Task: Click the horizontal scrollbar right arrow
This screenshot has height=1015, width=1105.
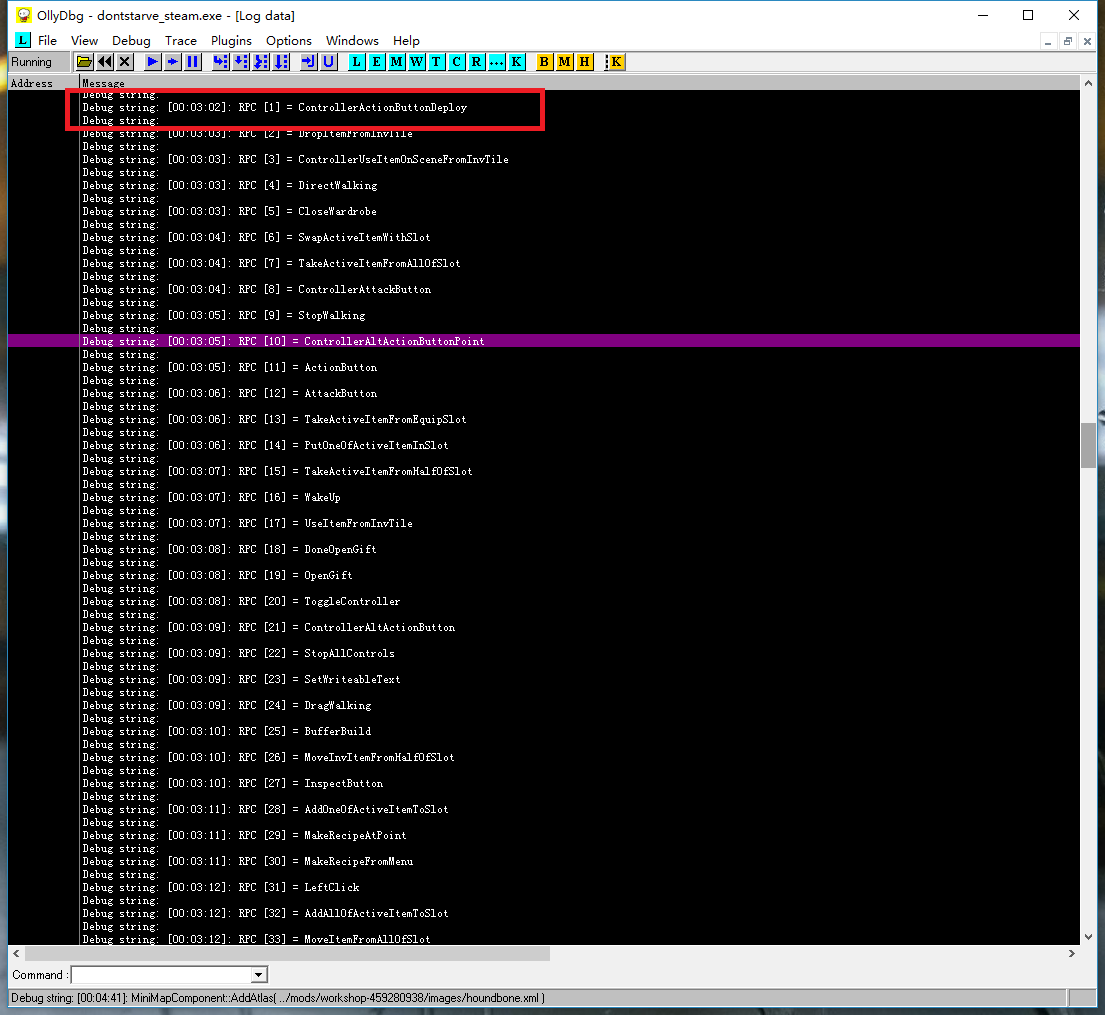Action: click(1072, 953)
